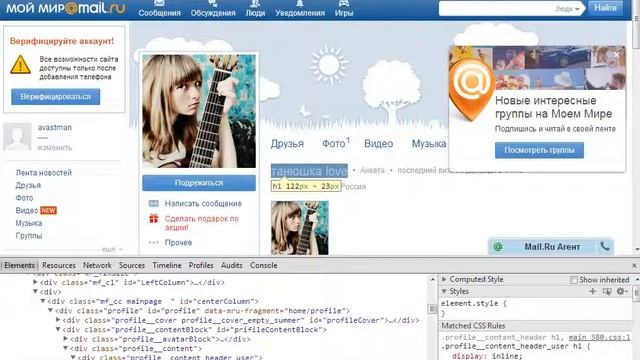Collapse the div id="profile" node
This screenshot has width=640, height=360.
pyautogui.click(x=50, y=311)
